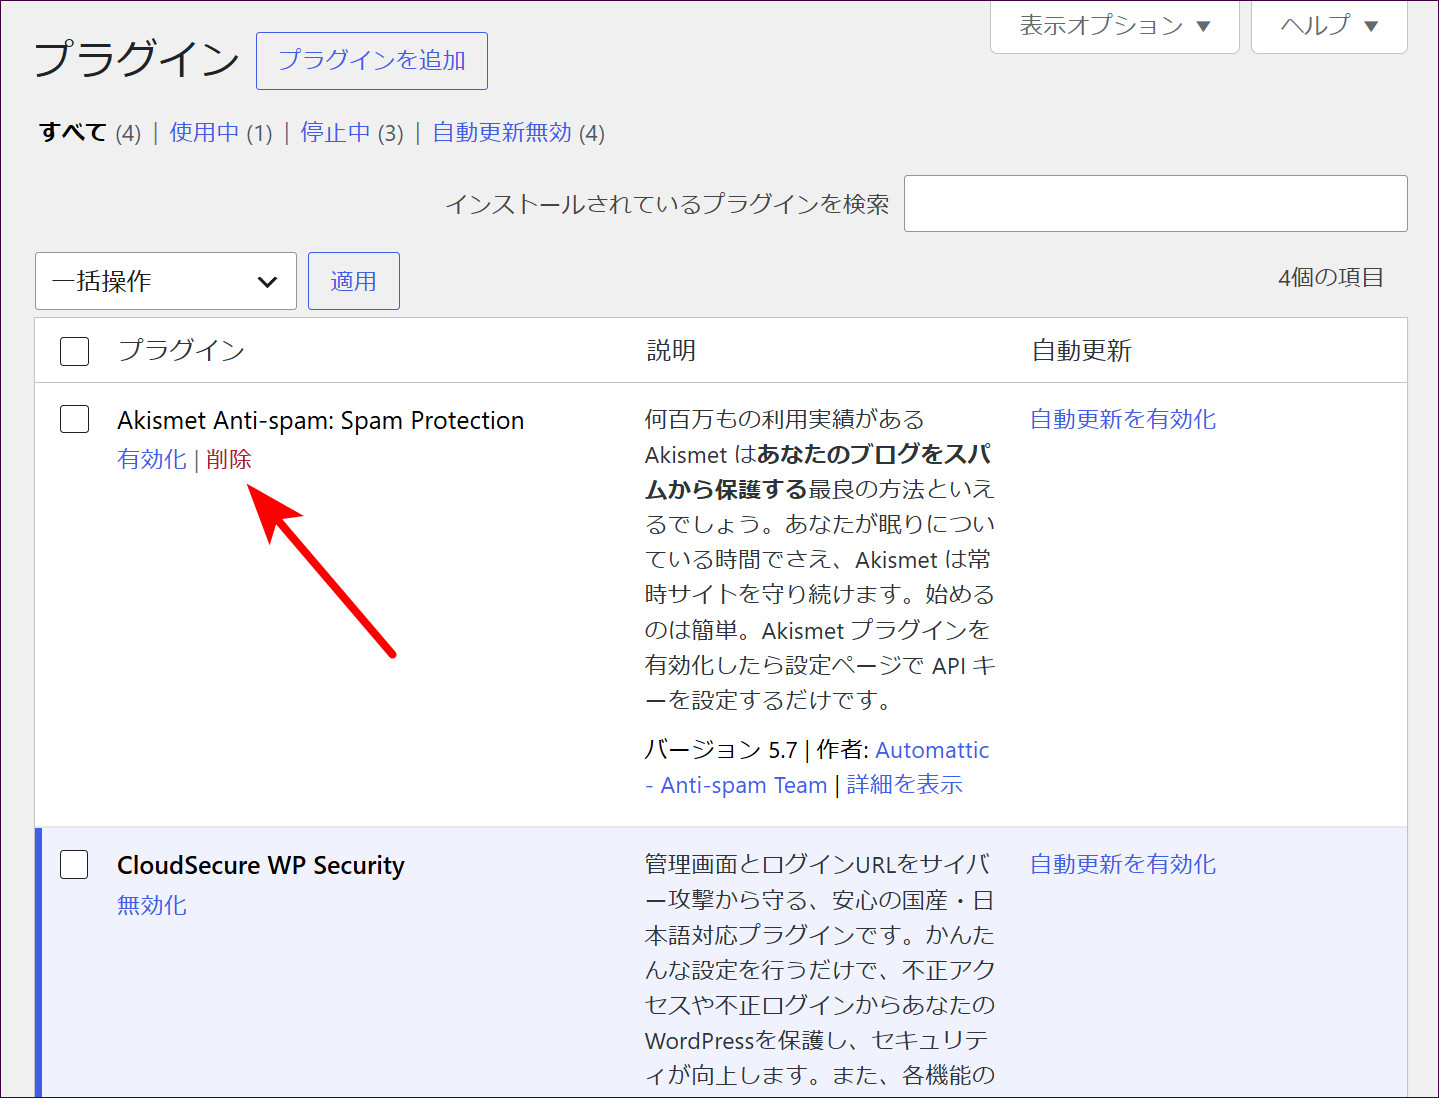Open the 表示オプション dropdown tab
1439x1098 pixels.
[1114, 26]
